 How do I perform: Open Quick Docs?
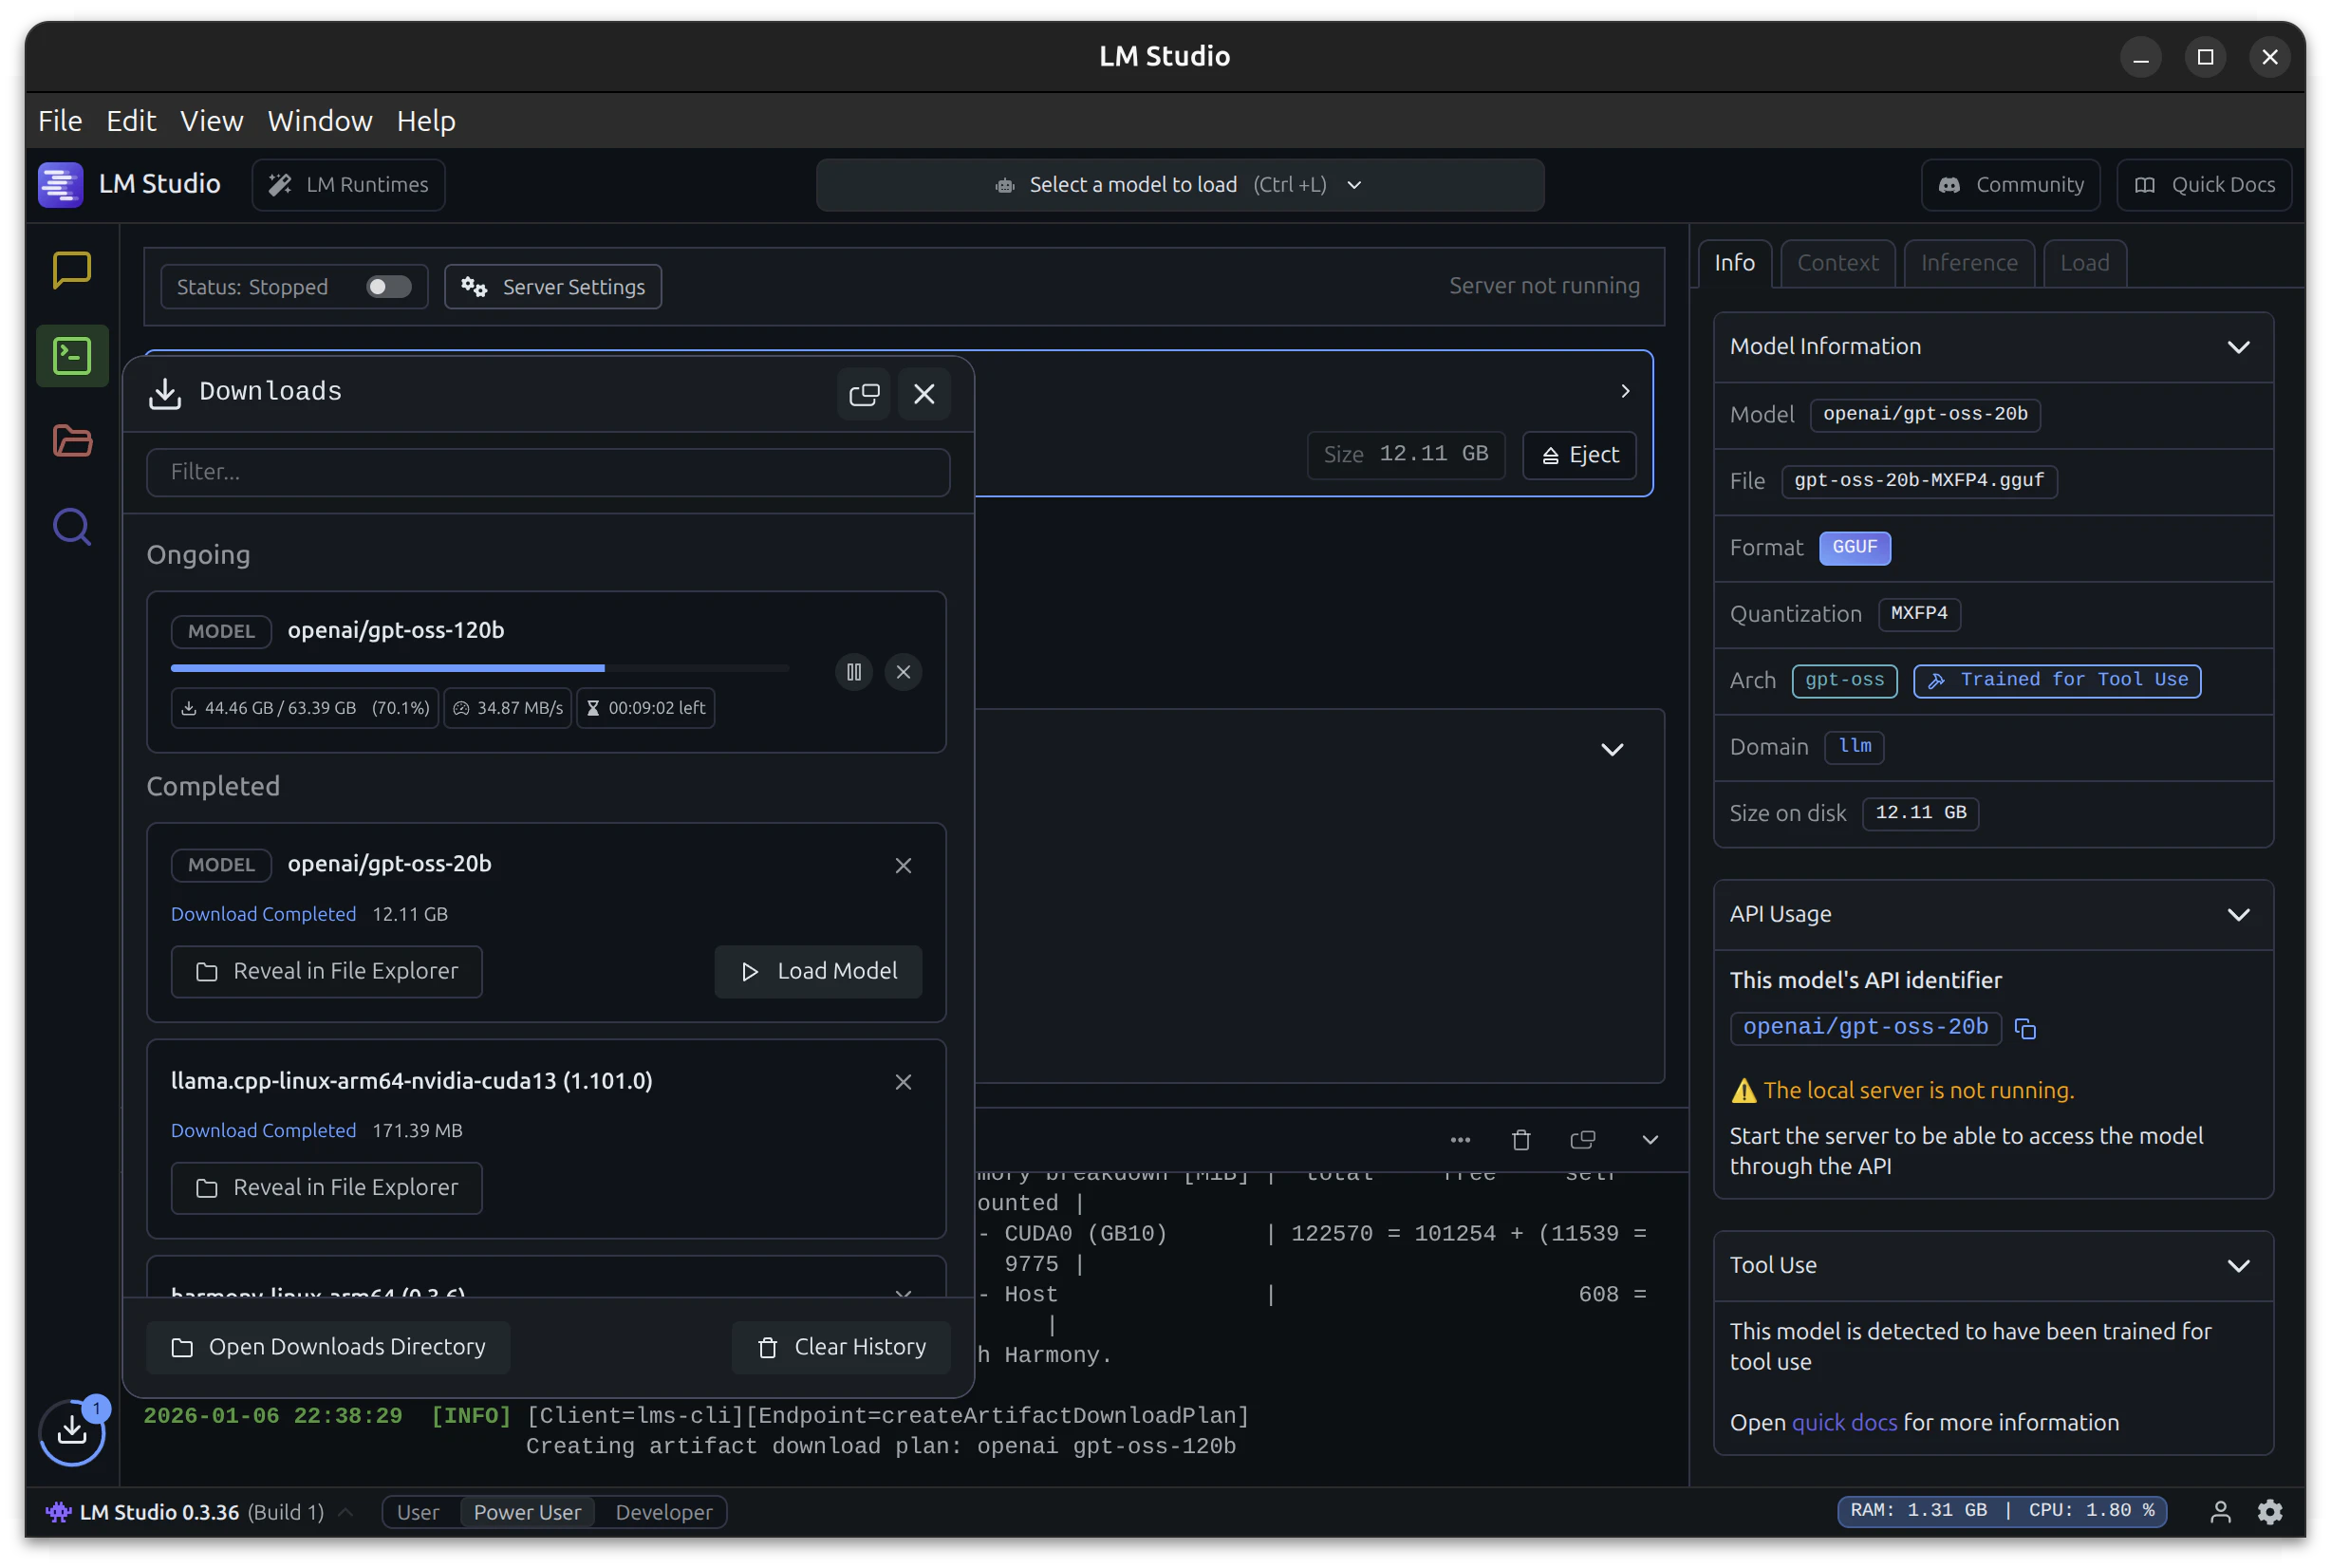(2204, 185)
